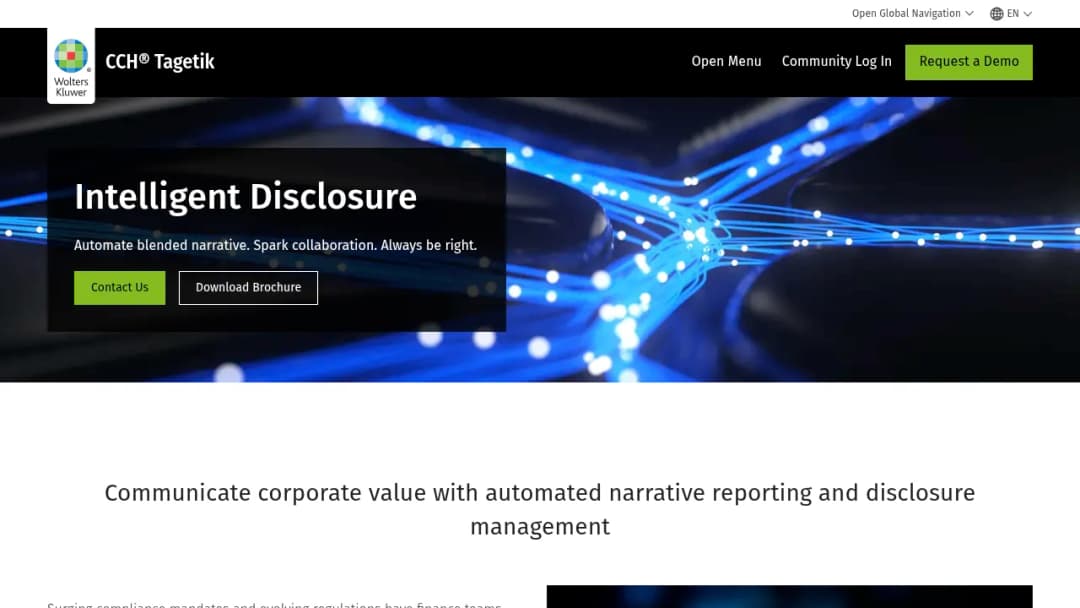Open Community Log In link
Screen dimensions: 1080x608
[x=836, y=61]
